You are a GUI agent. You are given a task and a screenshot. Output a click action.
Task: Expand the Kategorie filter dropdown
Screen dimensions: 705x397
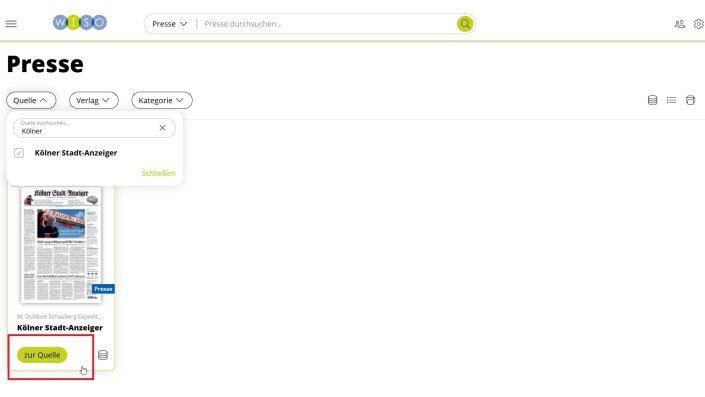162,100
